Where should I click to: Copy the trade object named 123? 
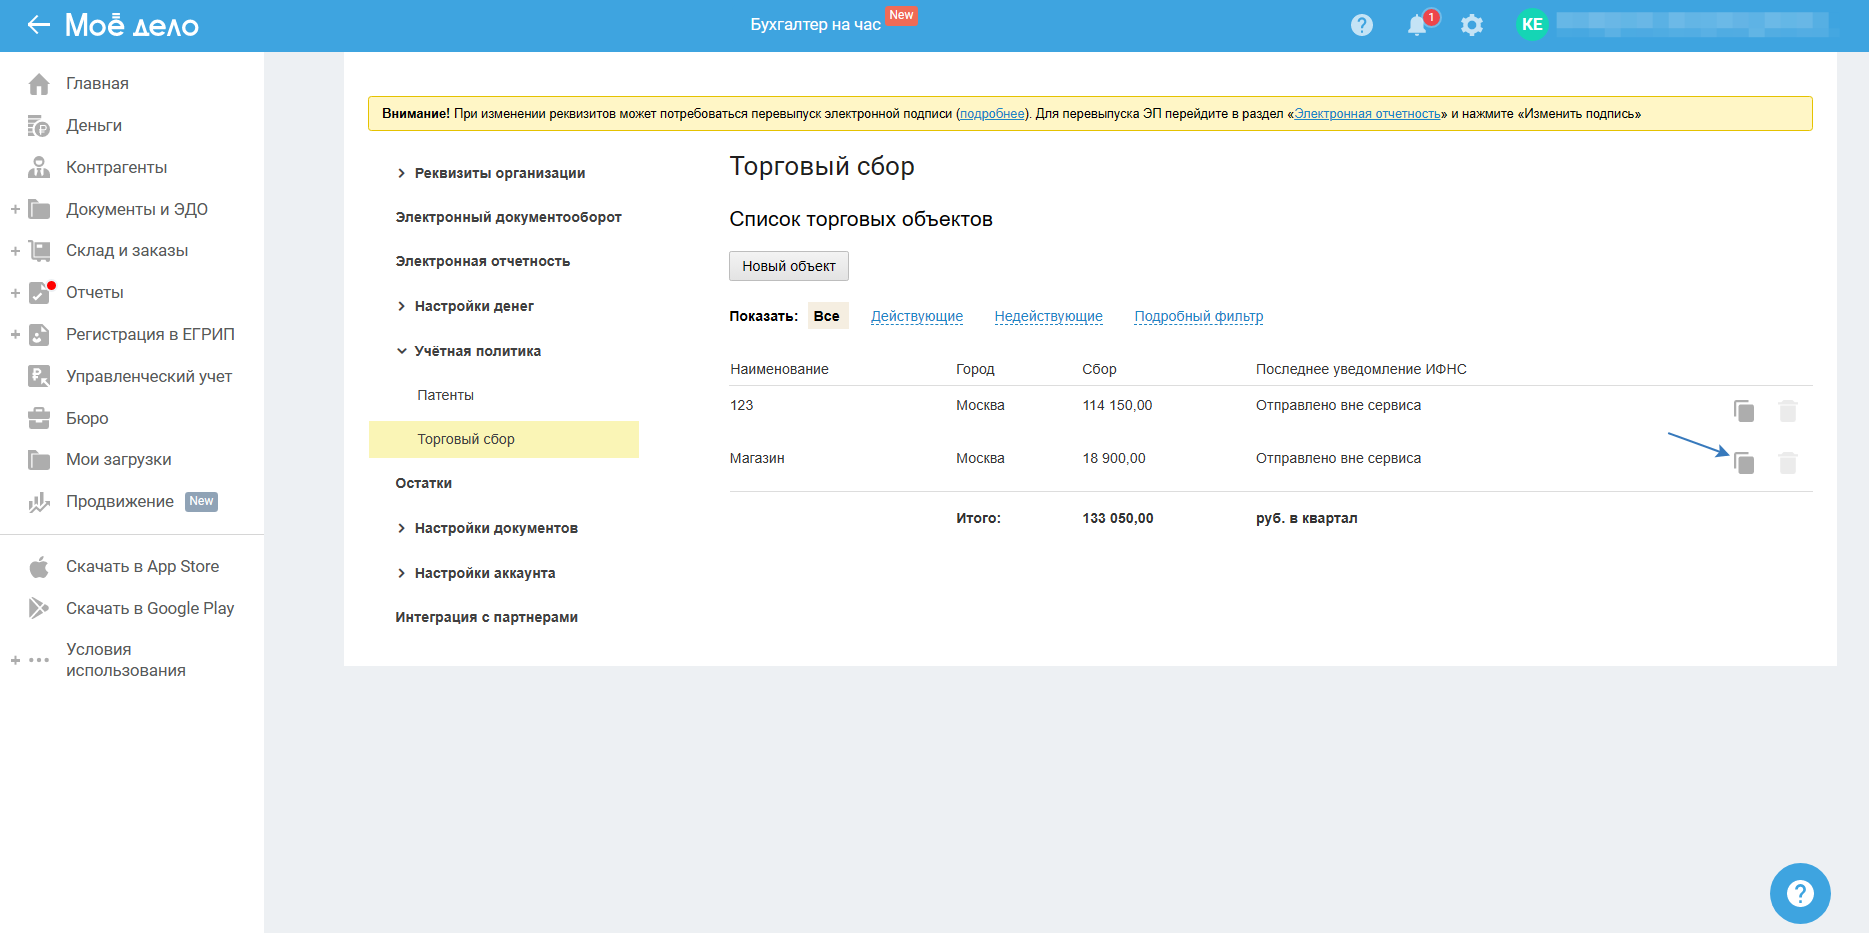[1744, 411]
